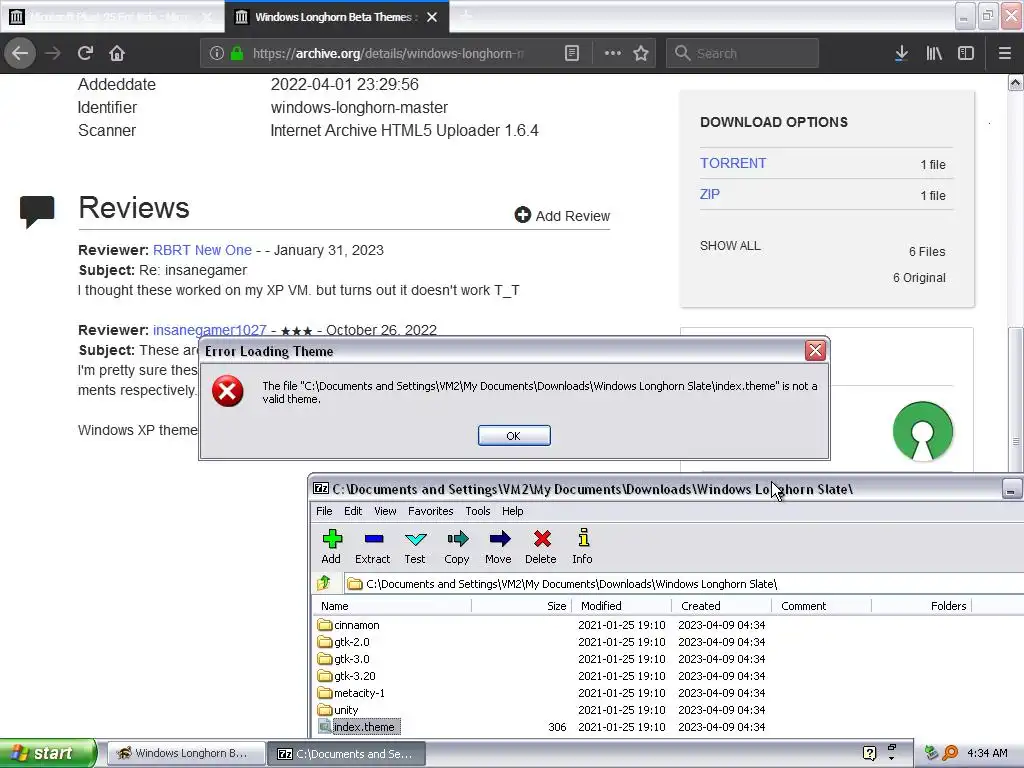1024x768 pixels.
Task: Open the 7-Zip Edit menu
Action: [353, 511]
